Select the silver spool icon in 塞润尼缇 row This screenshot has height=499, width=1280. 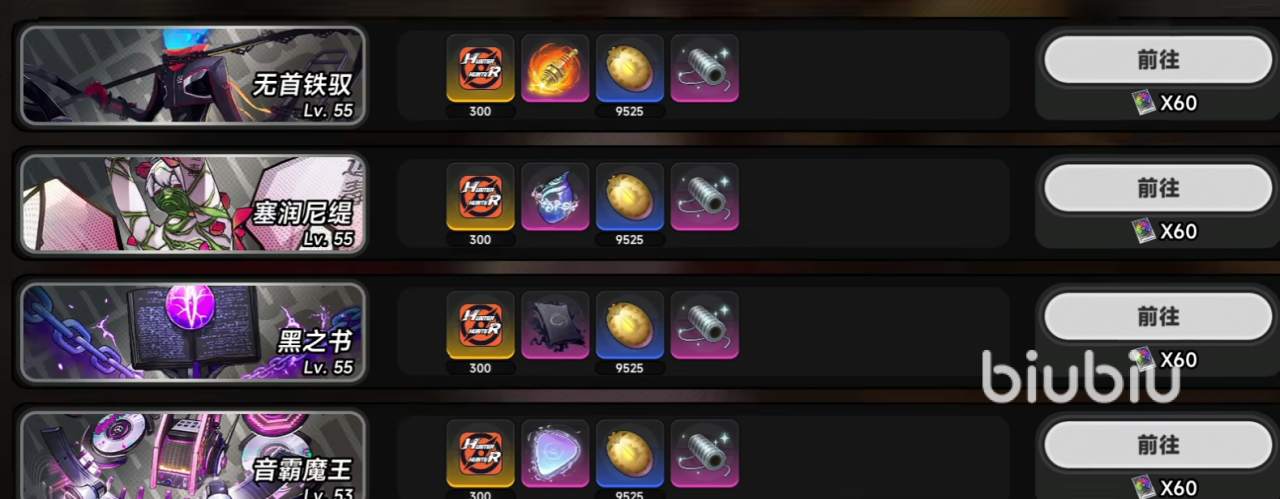coord(705,196)
